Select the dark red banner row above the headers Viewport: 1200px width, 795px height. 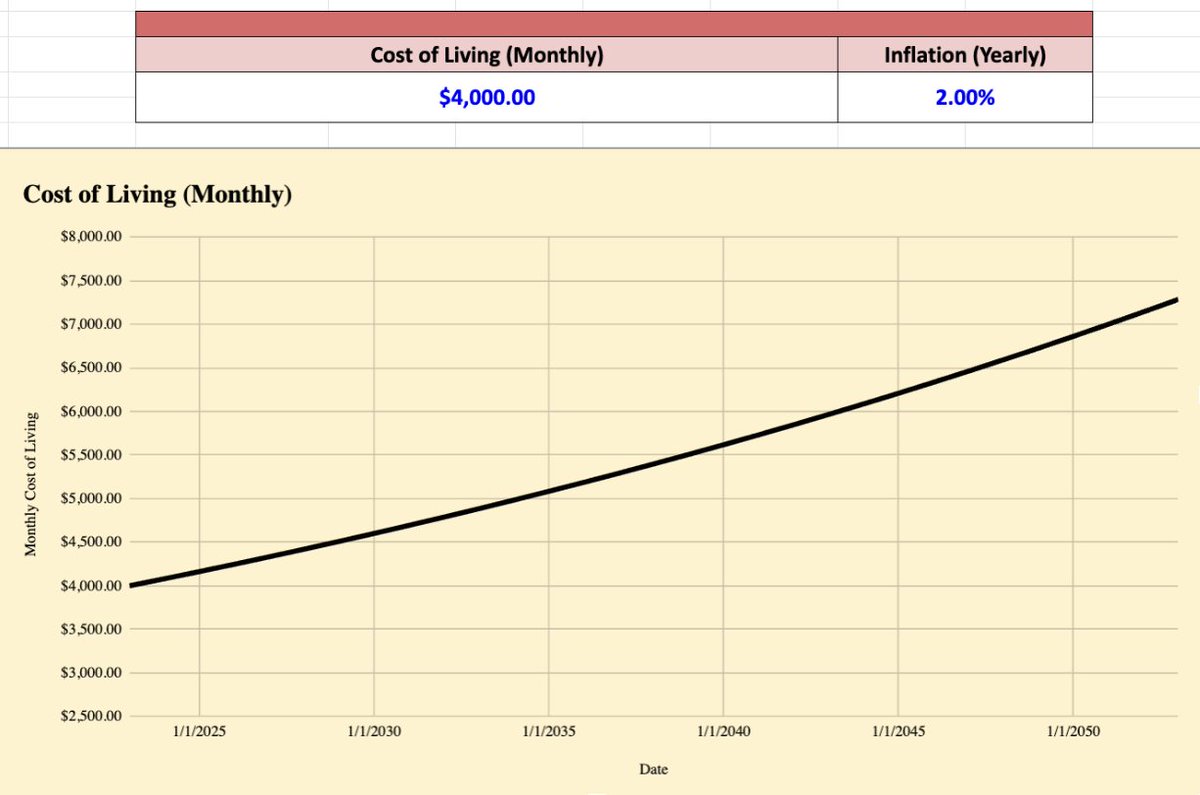coord(617,16)
